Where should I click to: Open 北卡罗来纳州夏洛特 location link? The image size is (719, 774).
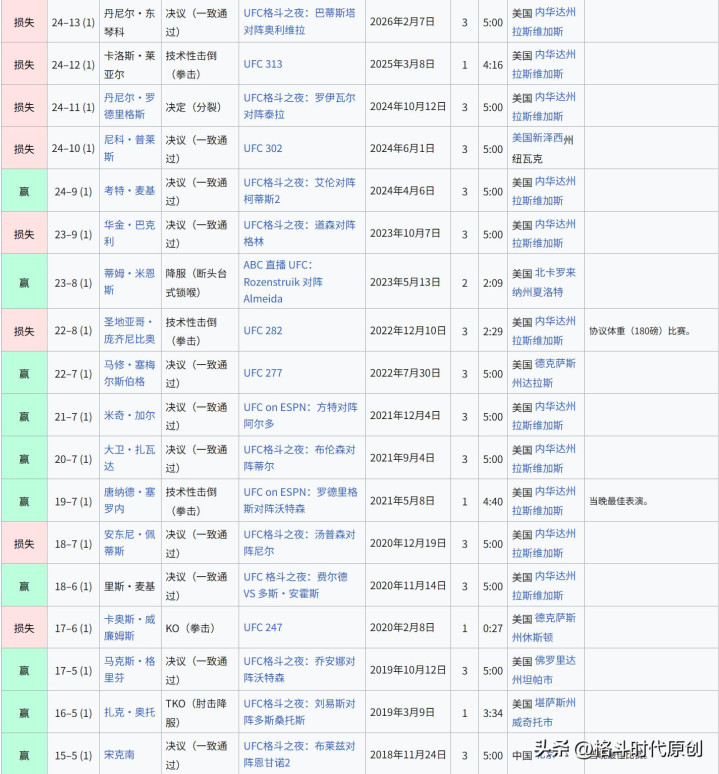544,282
